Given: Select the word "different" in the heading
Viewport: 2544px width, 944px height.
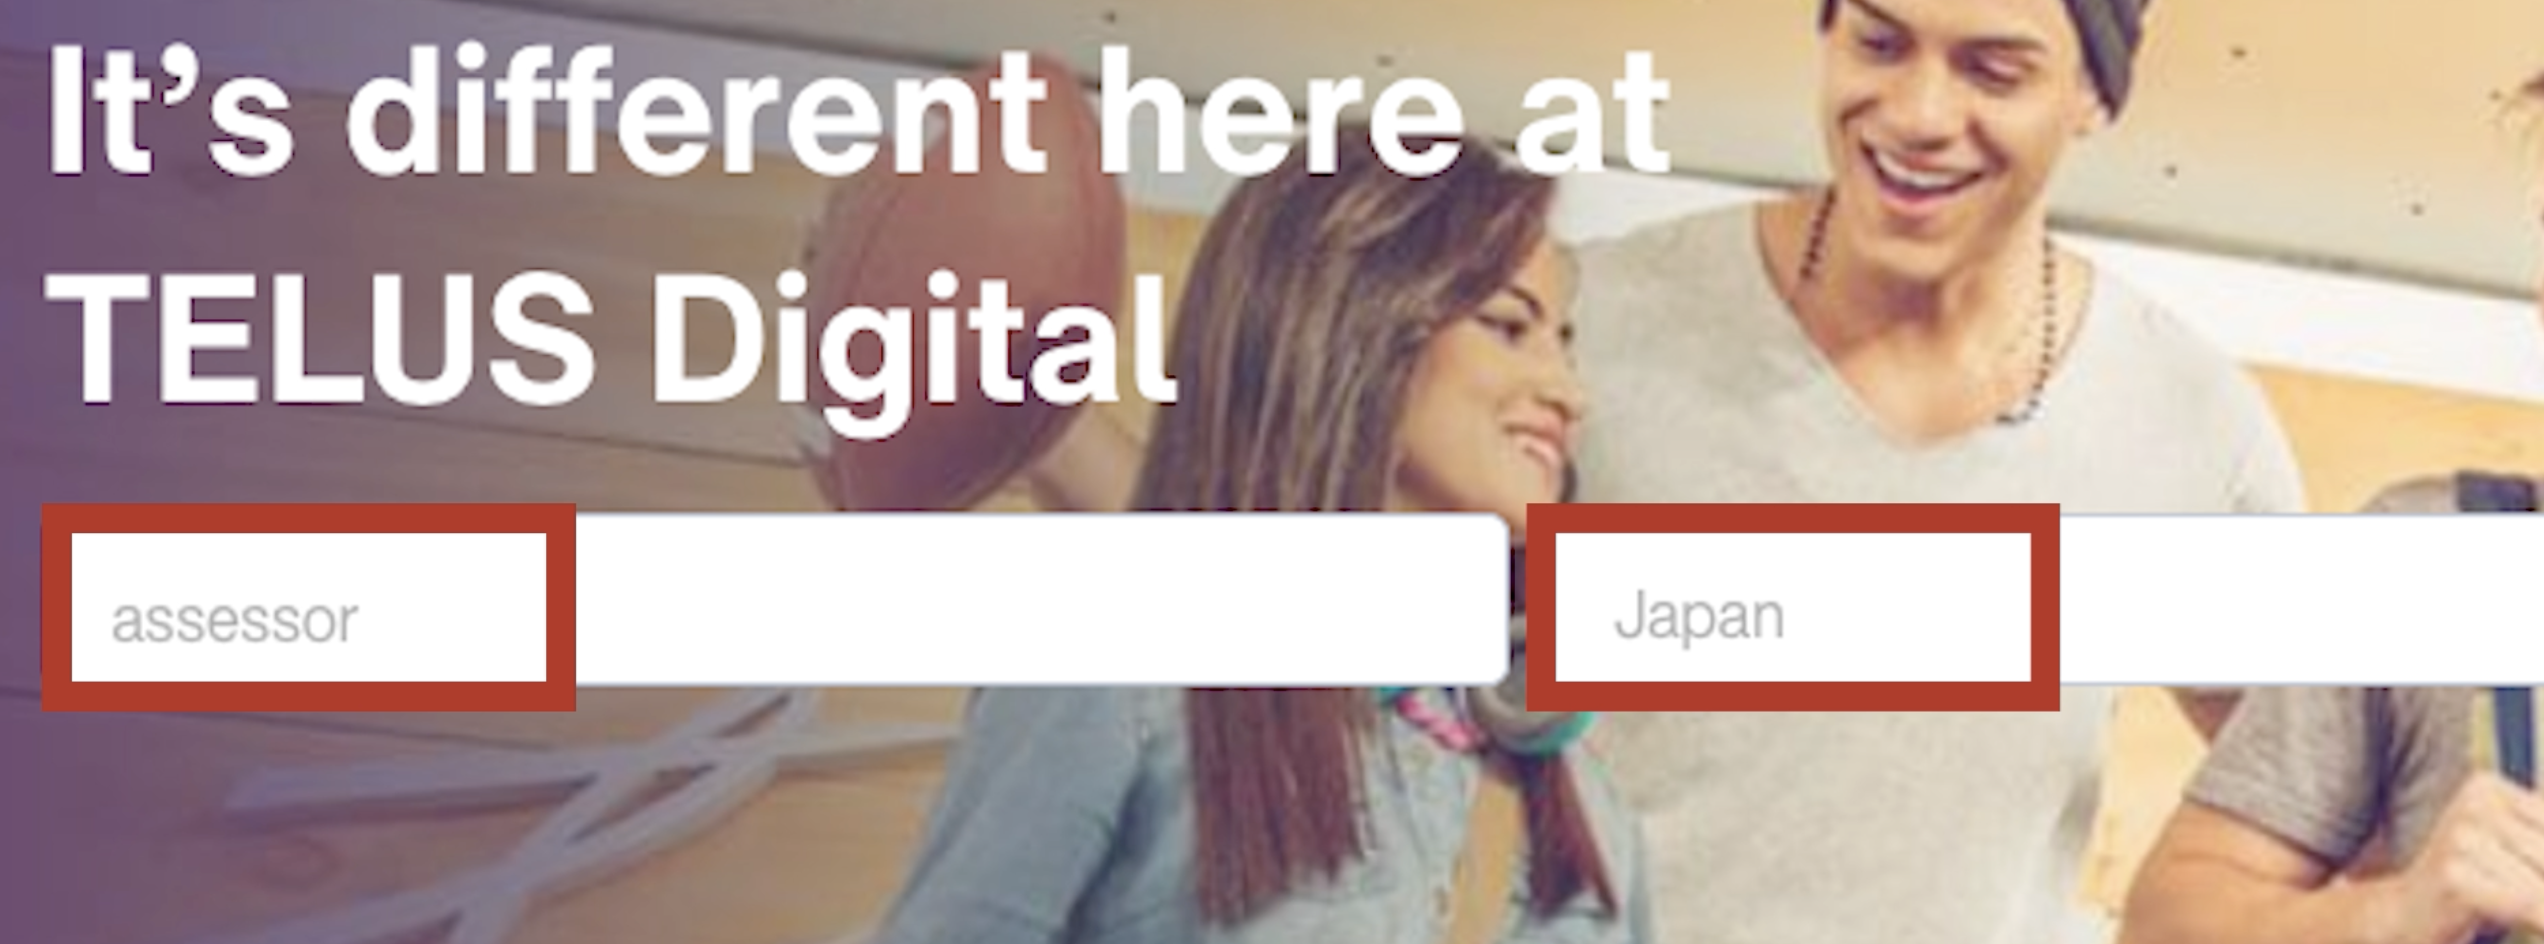Looking at the screenshot, I should (696, 112).
